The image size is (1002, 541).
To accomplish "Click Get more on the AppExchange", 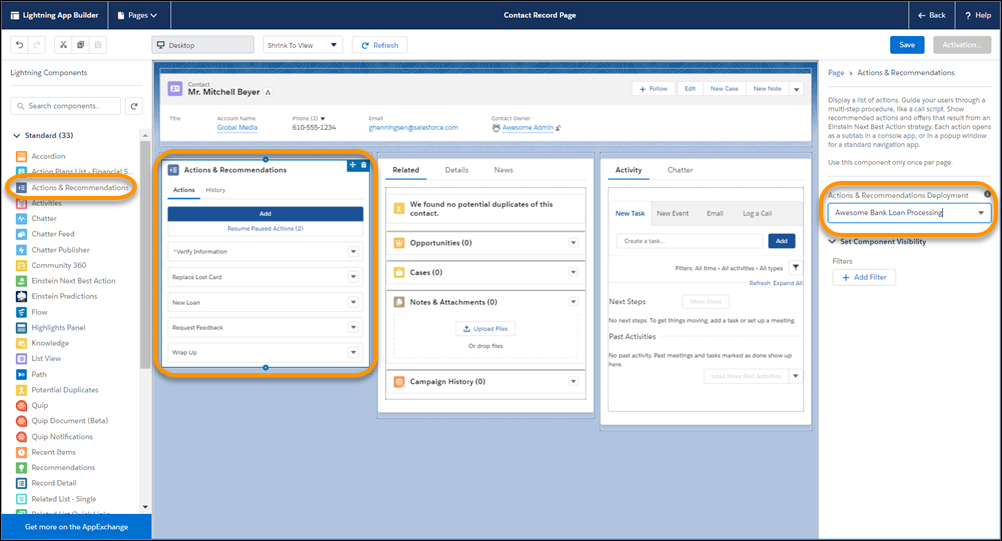I will click(x=76, y=527).
